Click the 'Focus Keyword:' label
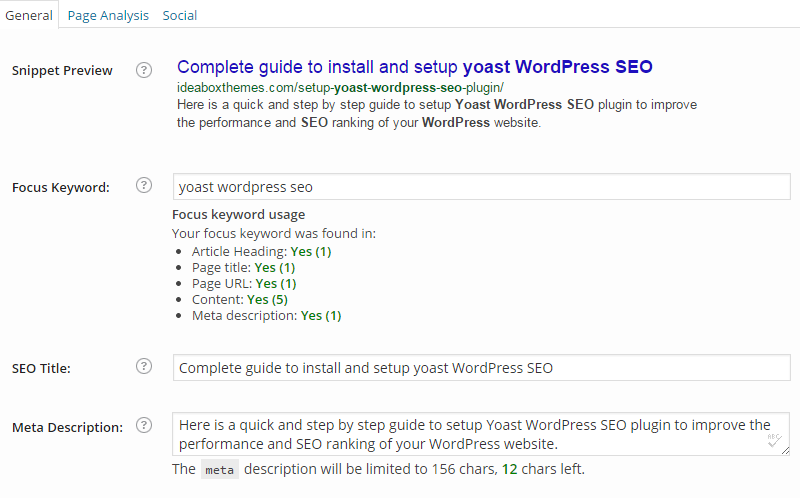Viewport: 800px width, 498px height. (61, 188)
